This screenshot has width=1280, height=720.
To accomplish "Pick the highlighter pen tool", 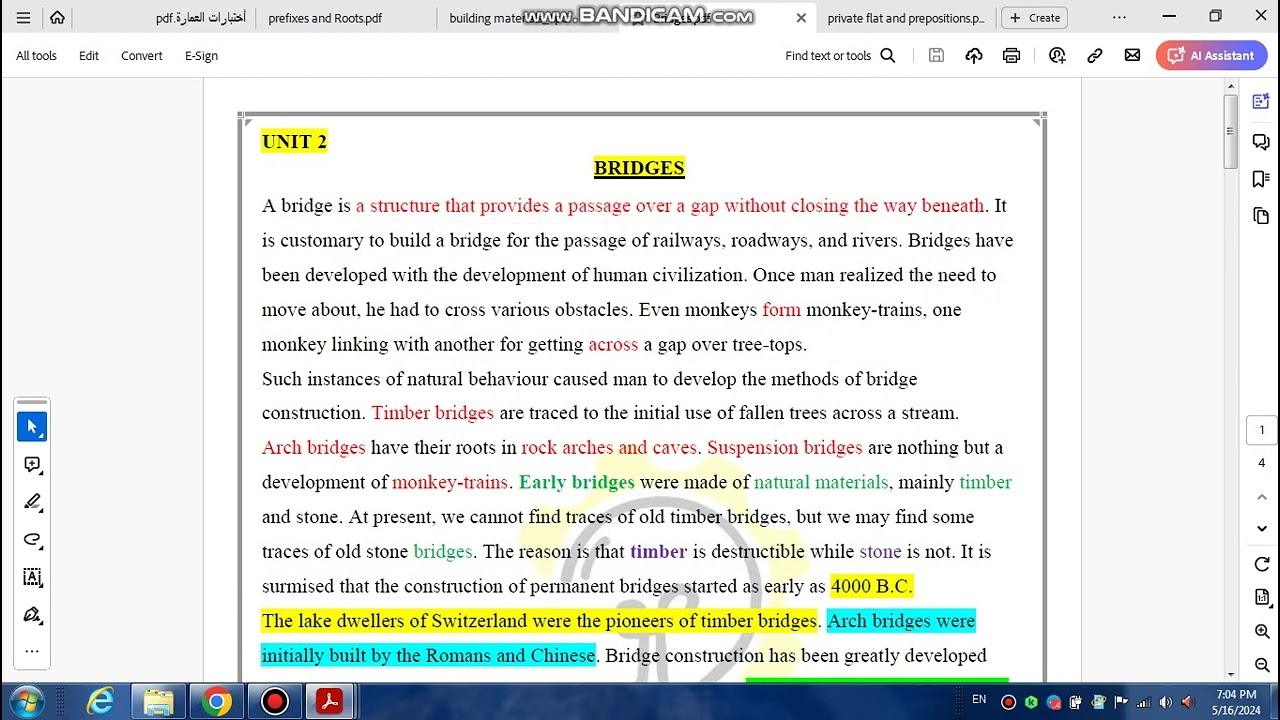I will click(x=32, y=502).
